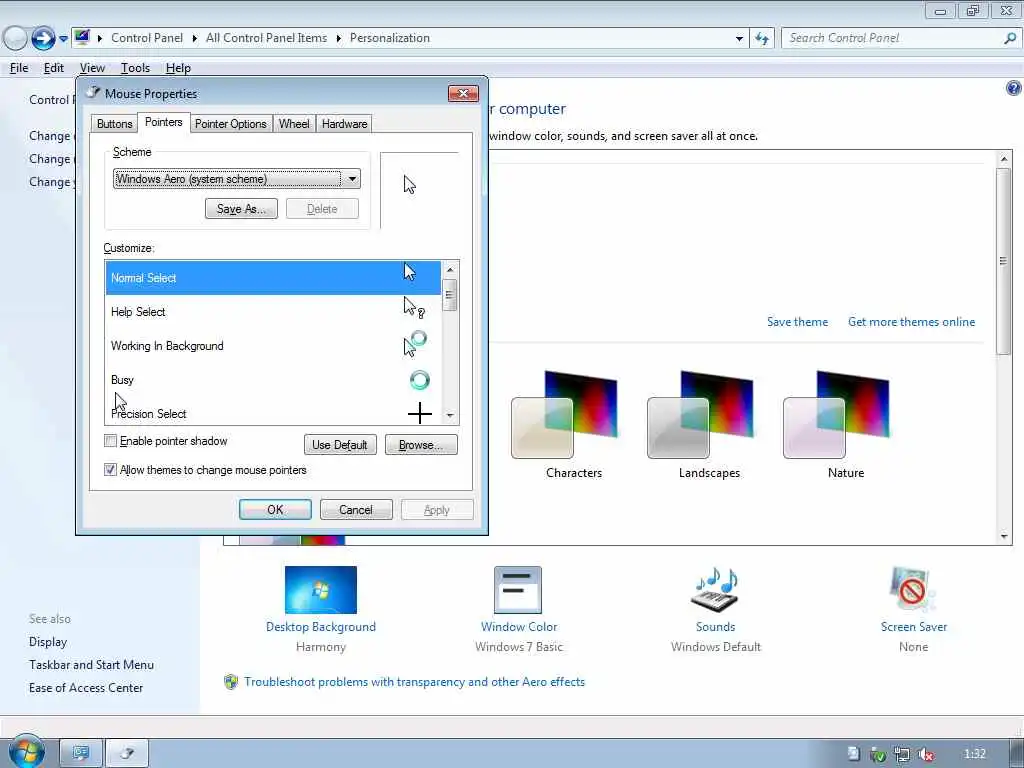Click the forward navigation arrow button
This screenshot has height=768, width=1024.
[43, 39]
